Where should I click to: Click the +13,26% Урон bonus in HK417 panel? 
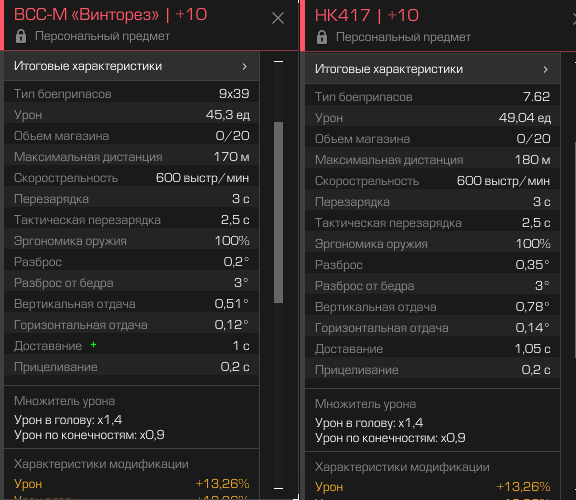[x=523, y=486]
